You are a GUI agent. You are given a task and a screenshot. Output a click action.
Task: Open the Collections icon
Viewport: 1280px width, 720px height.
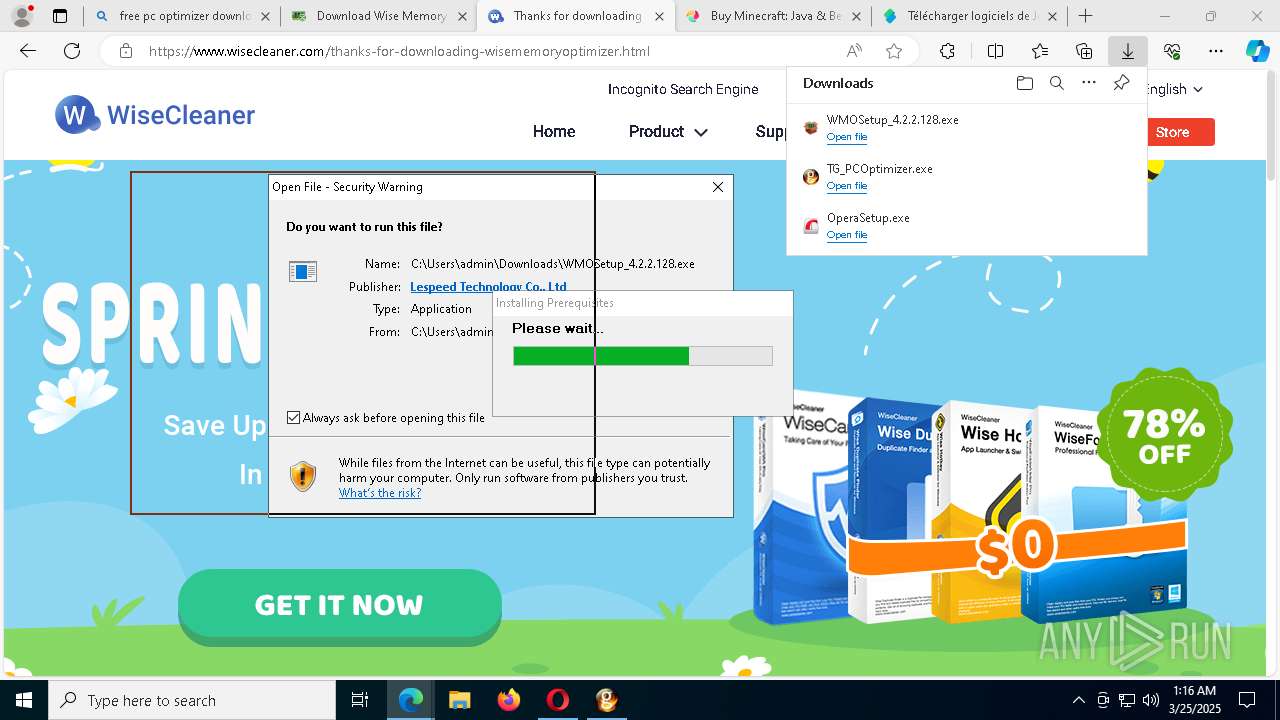tap(1084, 51)
